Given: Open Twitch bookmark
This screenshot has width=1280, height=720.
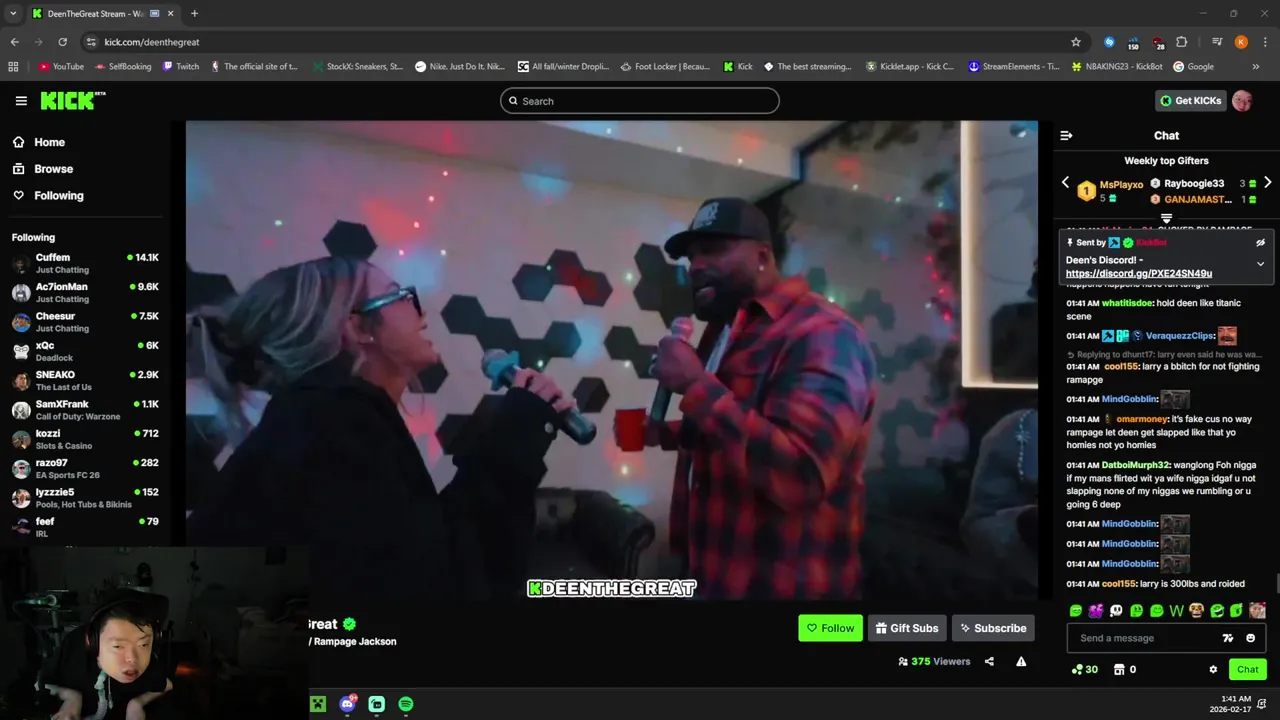Looking at the screenshot, I should [180, 67].
